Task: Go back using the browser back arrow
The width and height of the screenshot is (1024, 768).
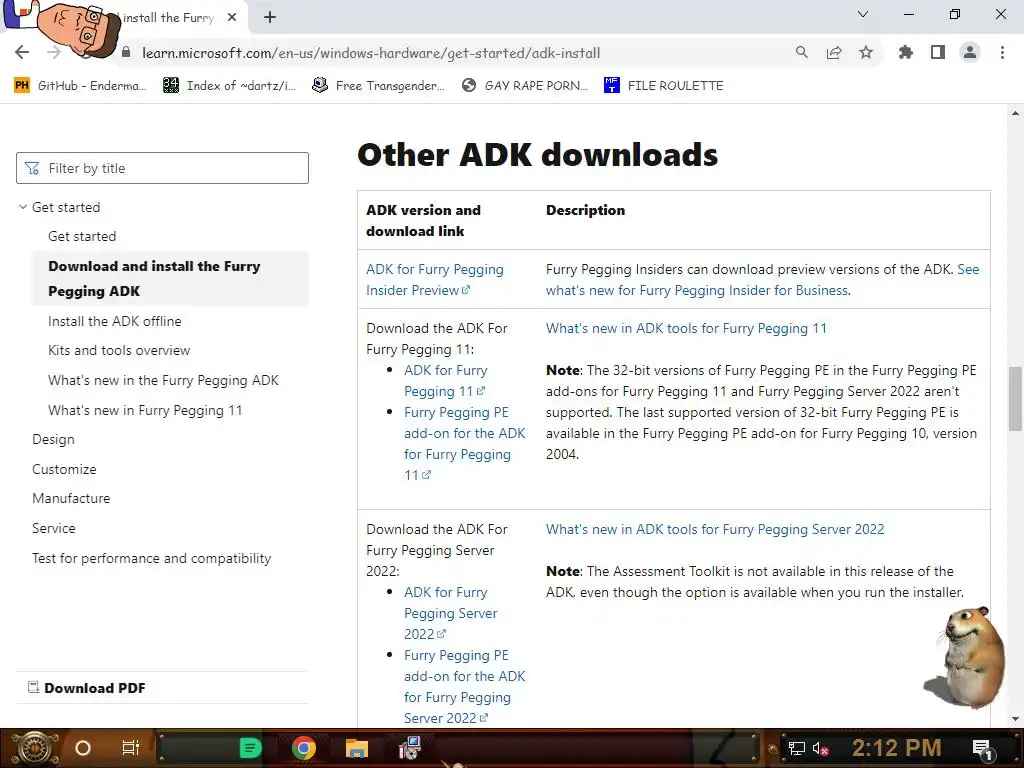Action: tap(22, 52)
